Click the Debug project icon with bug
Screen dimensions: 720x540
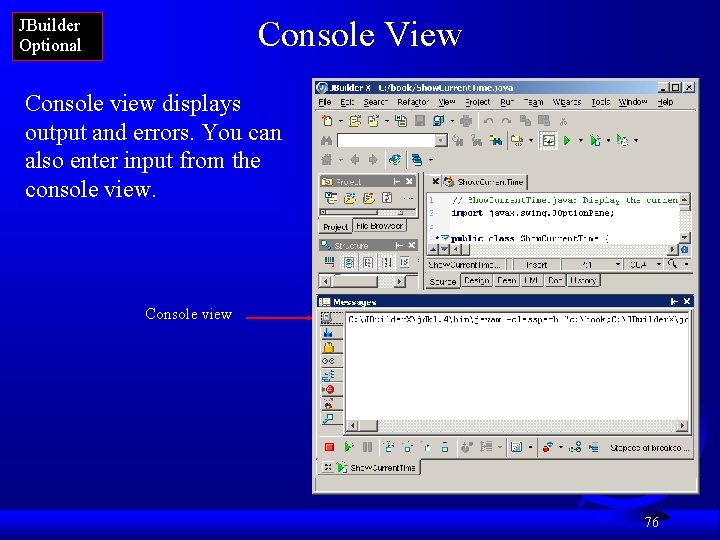point(595,141)
